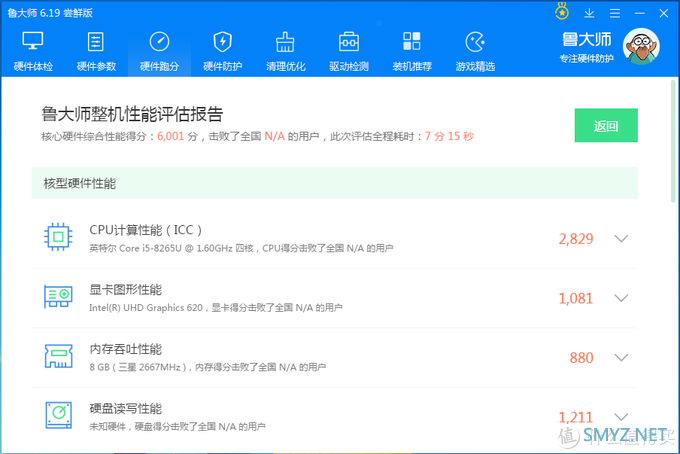The height and width of the screenshot is (454, 680).
Task: Click the graphics score 1,081
Action: coord(575,298)
